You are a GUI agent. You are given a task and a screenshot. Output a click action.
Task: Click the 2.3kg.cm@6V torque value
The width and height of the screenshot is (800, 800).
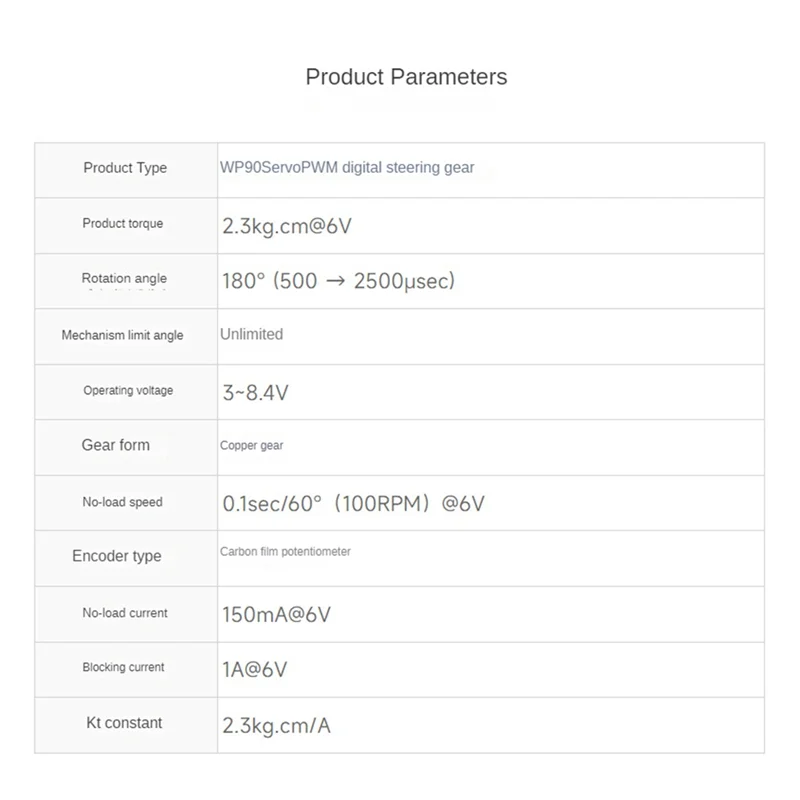click(x=287, y=226)
